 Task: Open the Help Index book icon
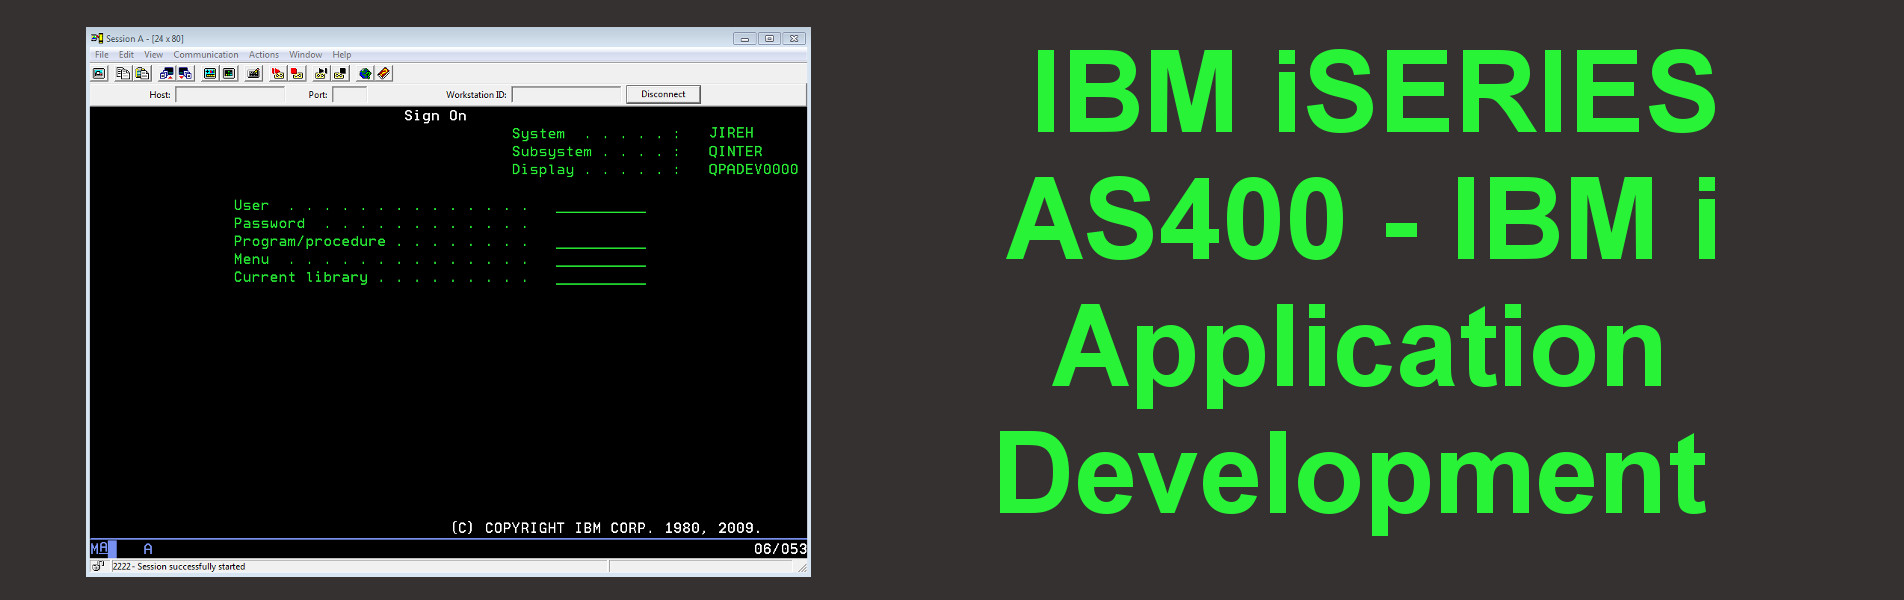pos(384,74)
